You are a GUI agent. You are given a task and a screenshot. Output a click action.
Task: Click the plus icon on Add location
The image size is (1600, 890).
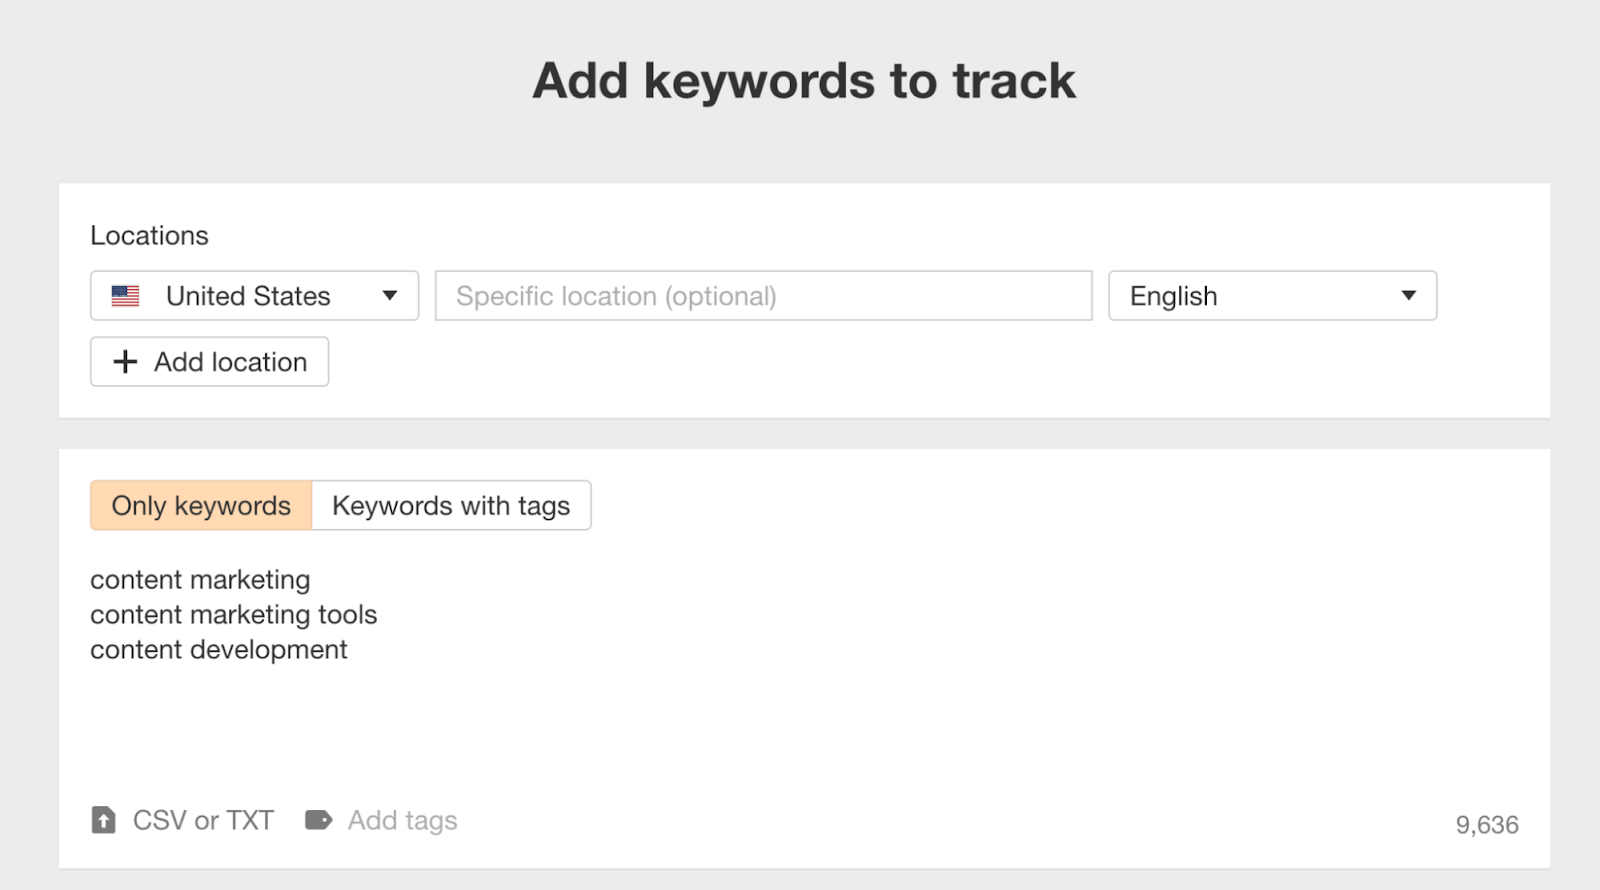coord(124,362)
